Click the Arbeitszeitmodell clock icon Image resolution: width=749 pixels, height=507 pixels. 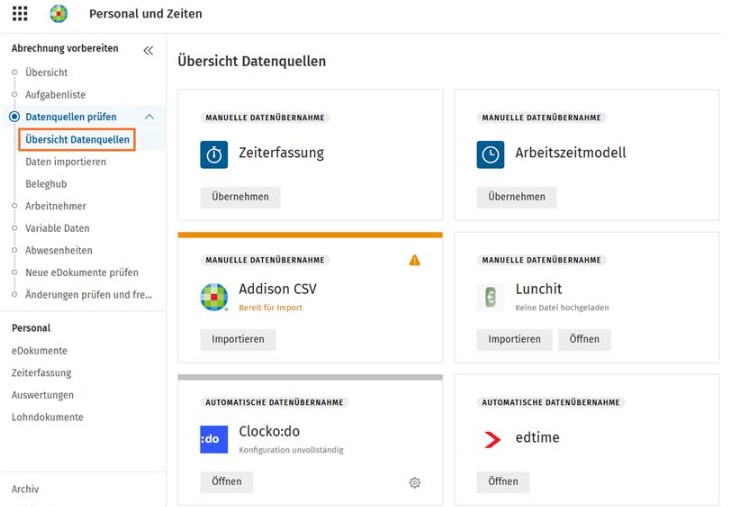tap(490, 154)
